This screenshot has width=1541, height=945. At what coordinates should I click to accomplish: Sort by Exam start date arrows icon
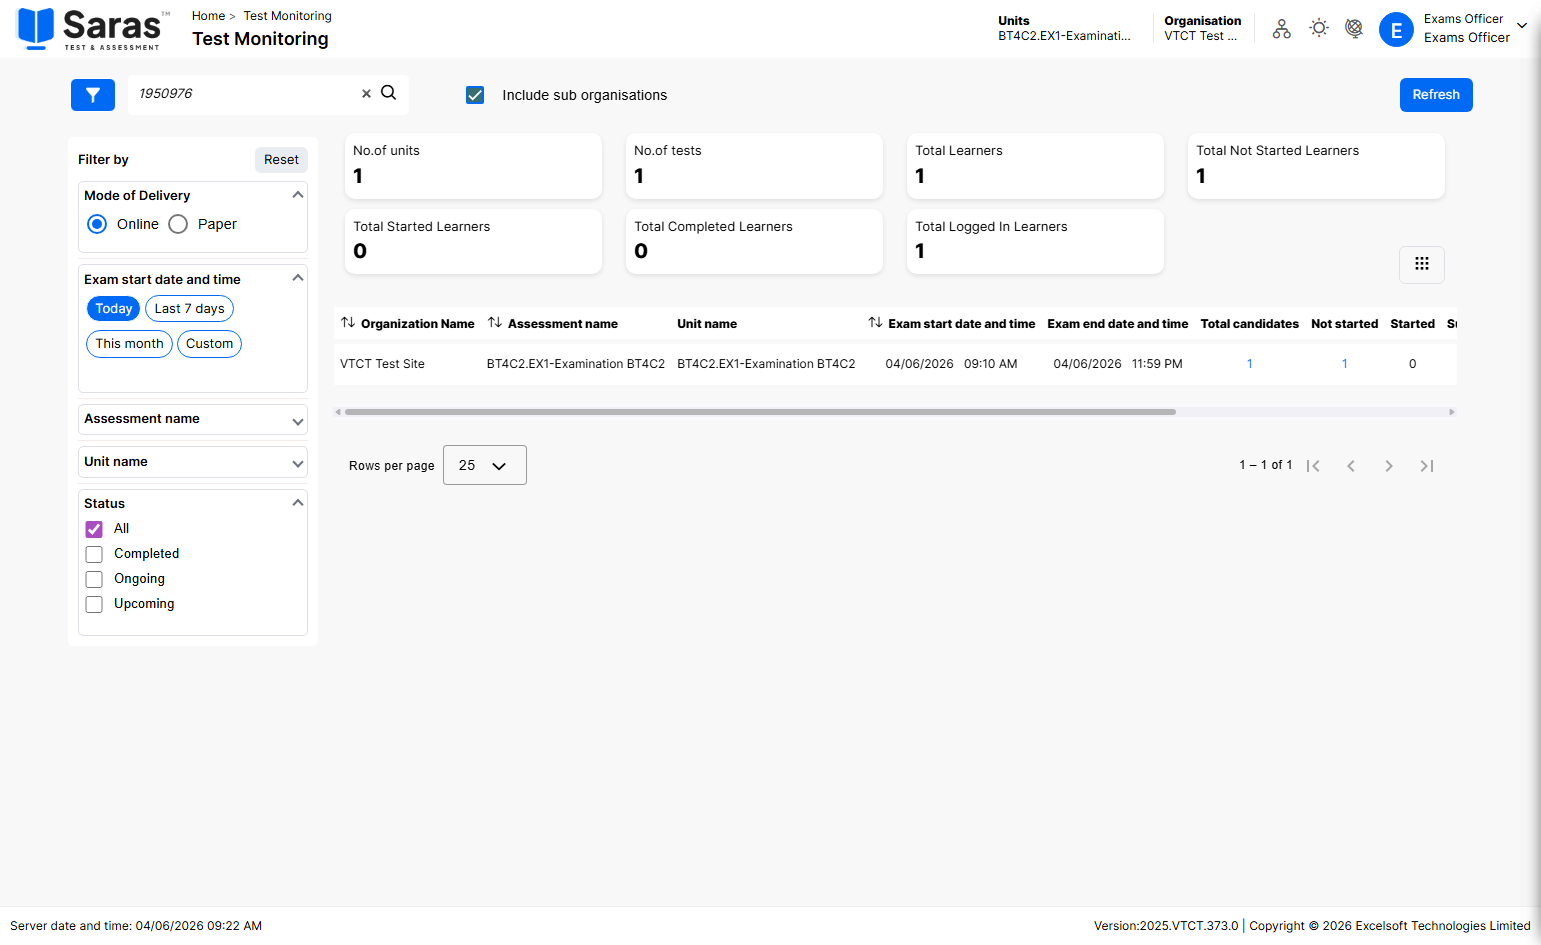[875, 323]
